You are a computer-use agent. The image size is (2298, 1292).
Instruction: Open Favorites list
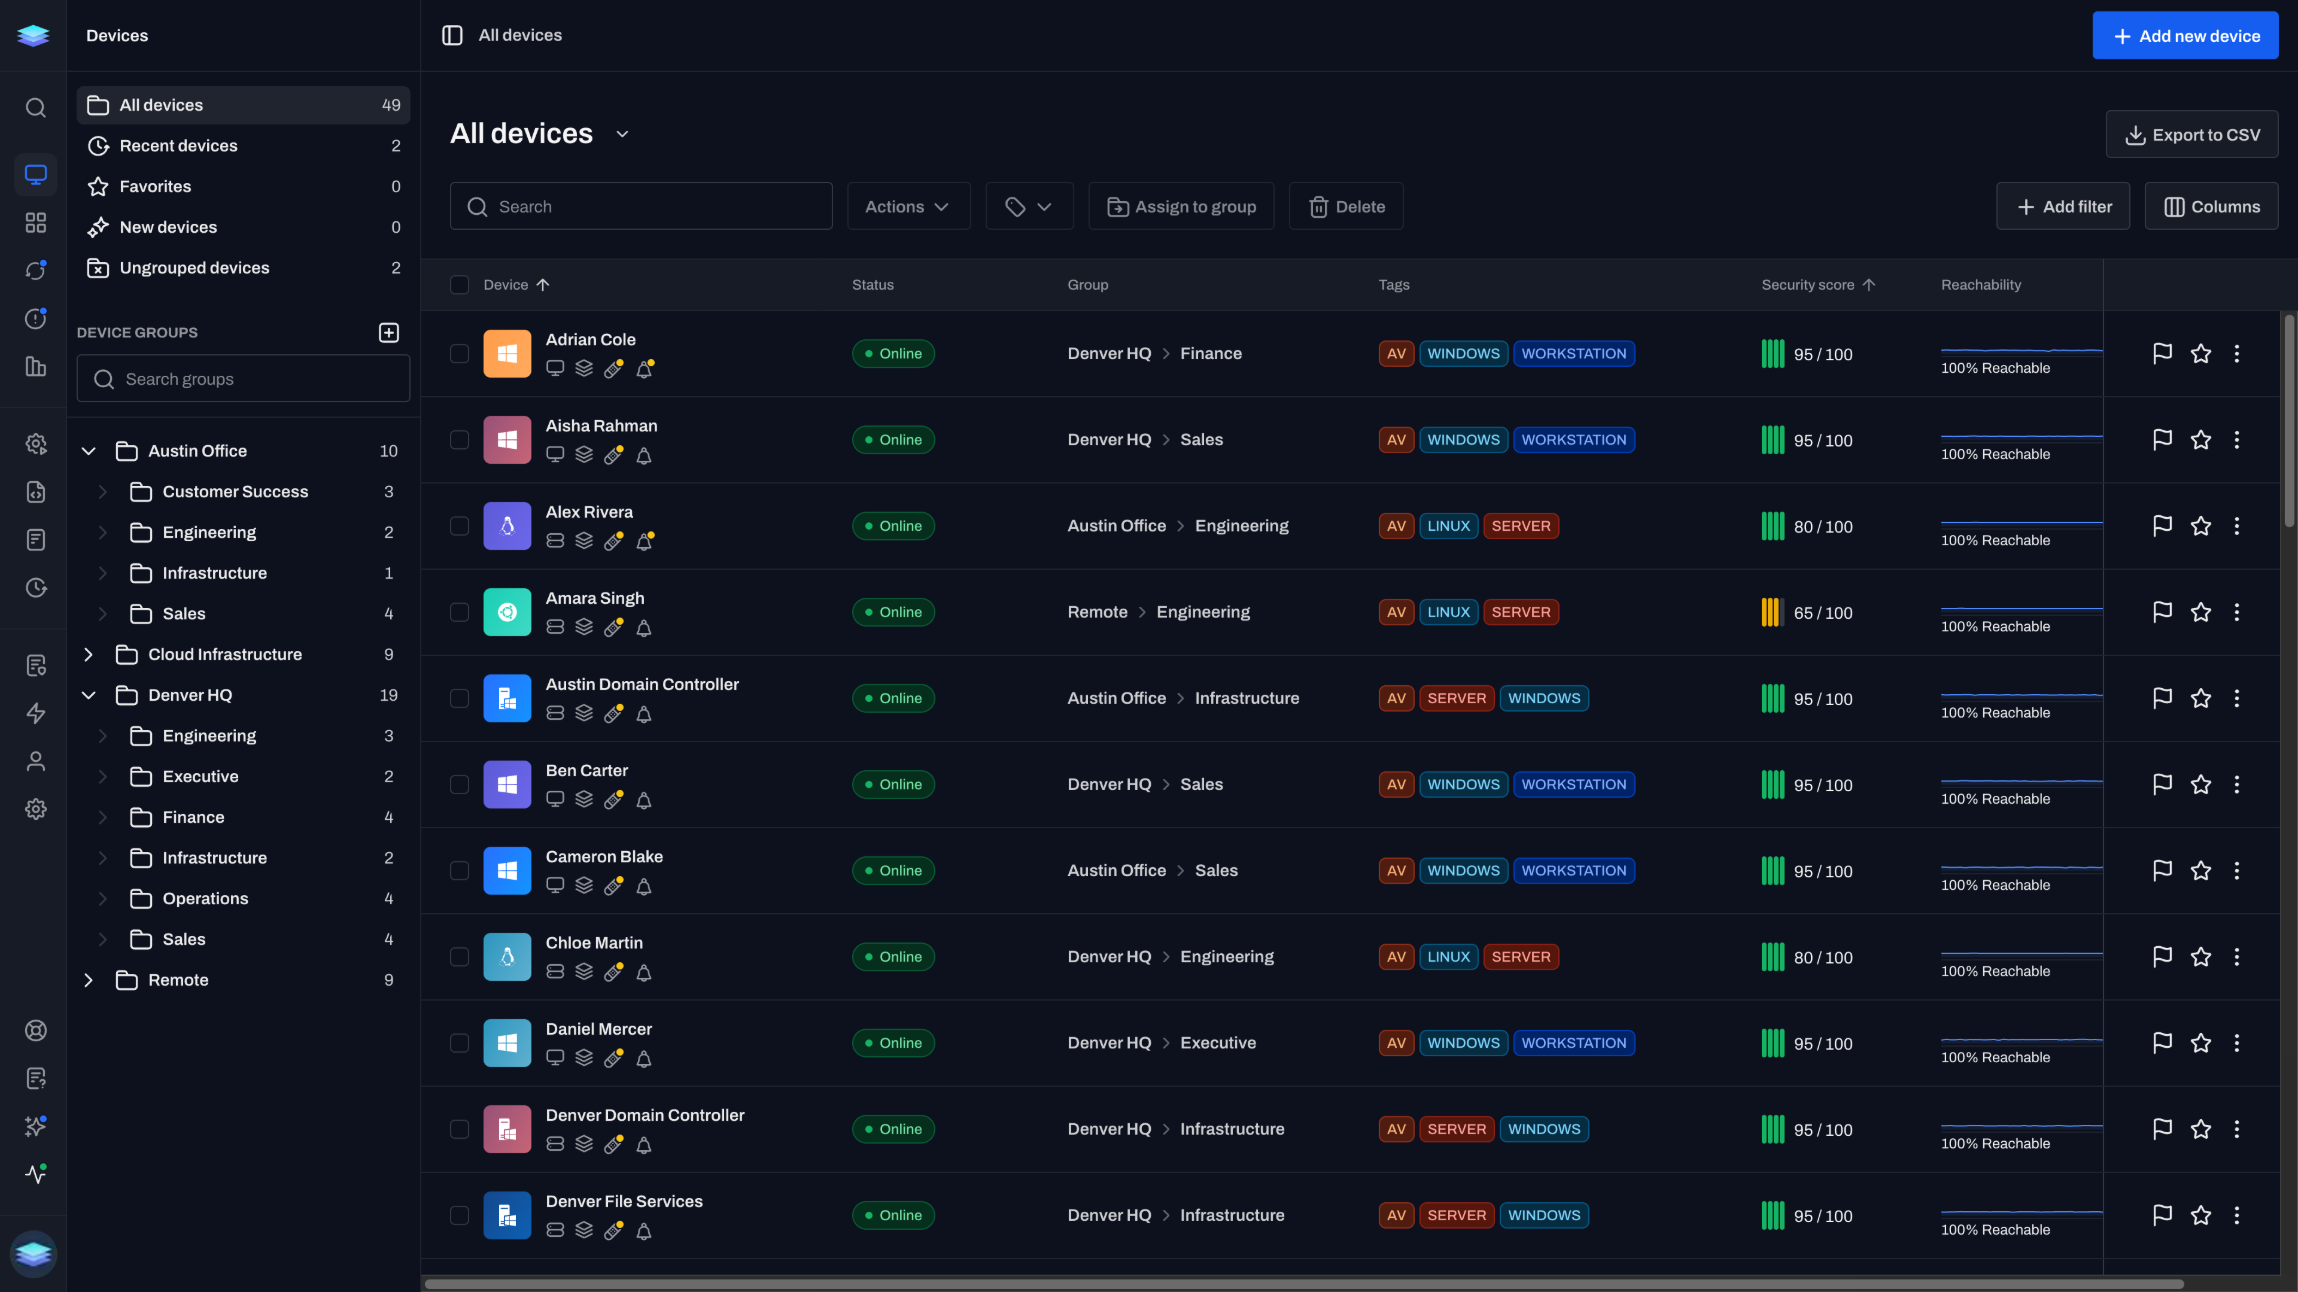coord(243,186)
